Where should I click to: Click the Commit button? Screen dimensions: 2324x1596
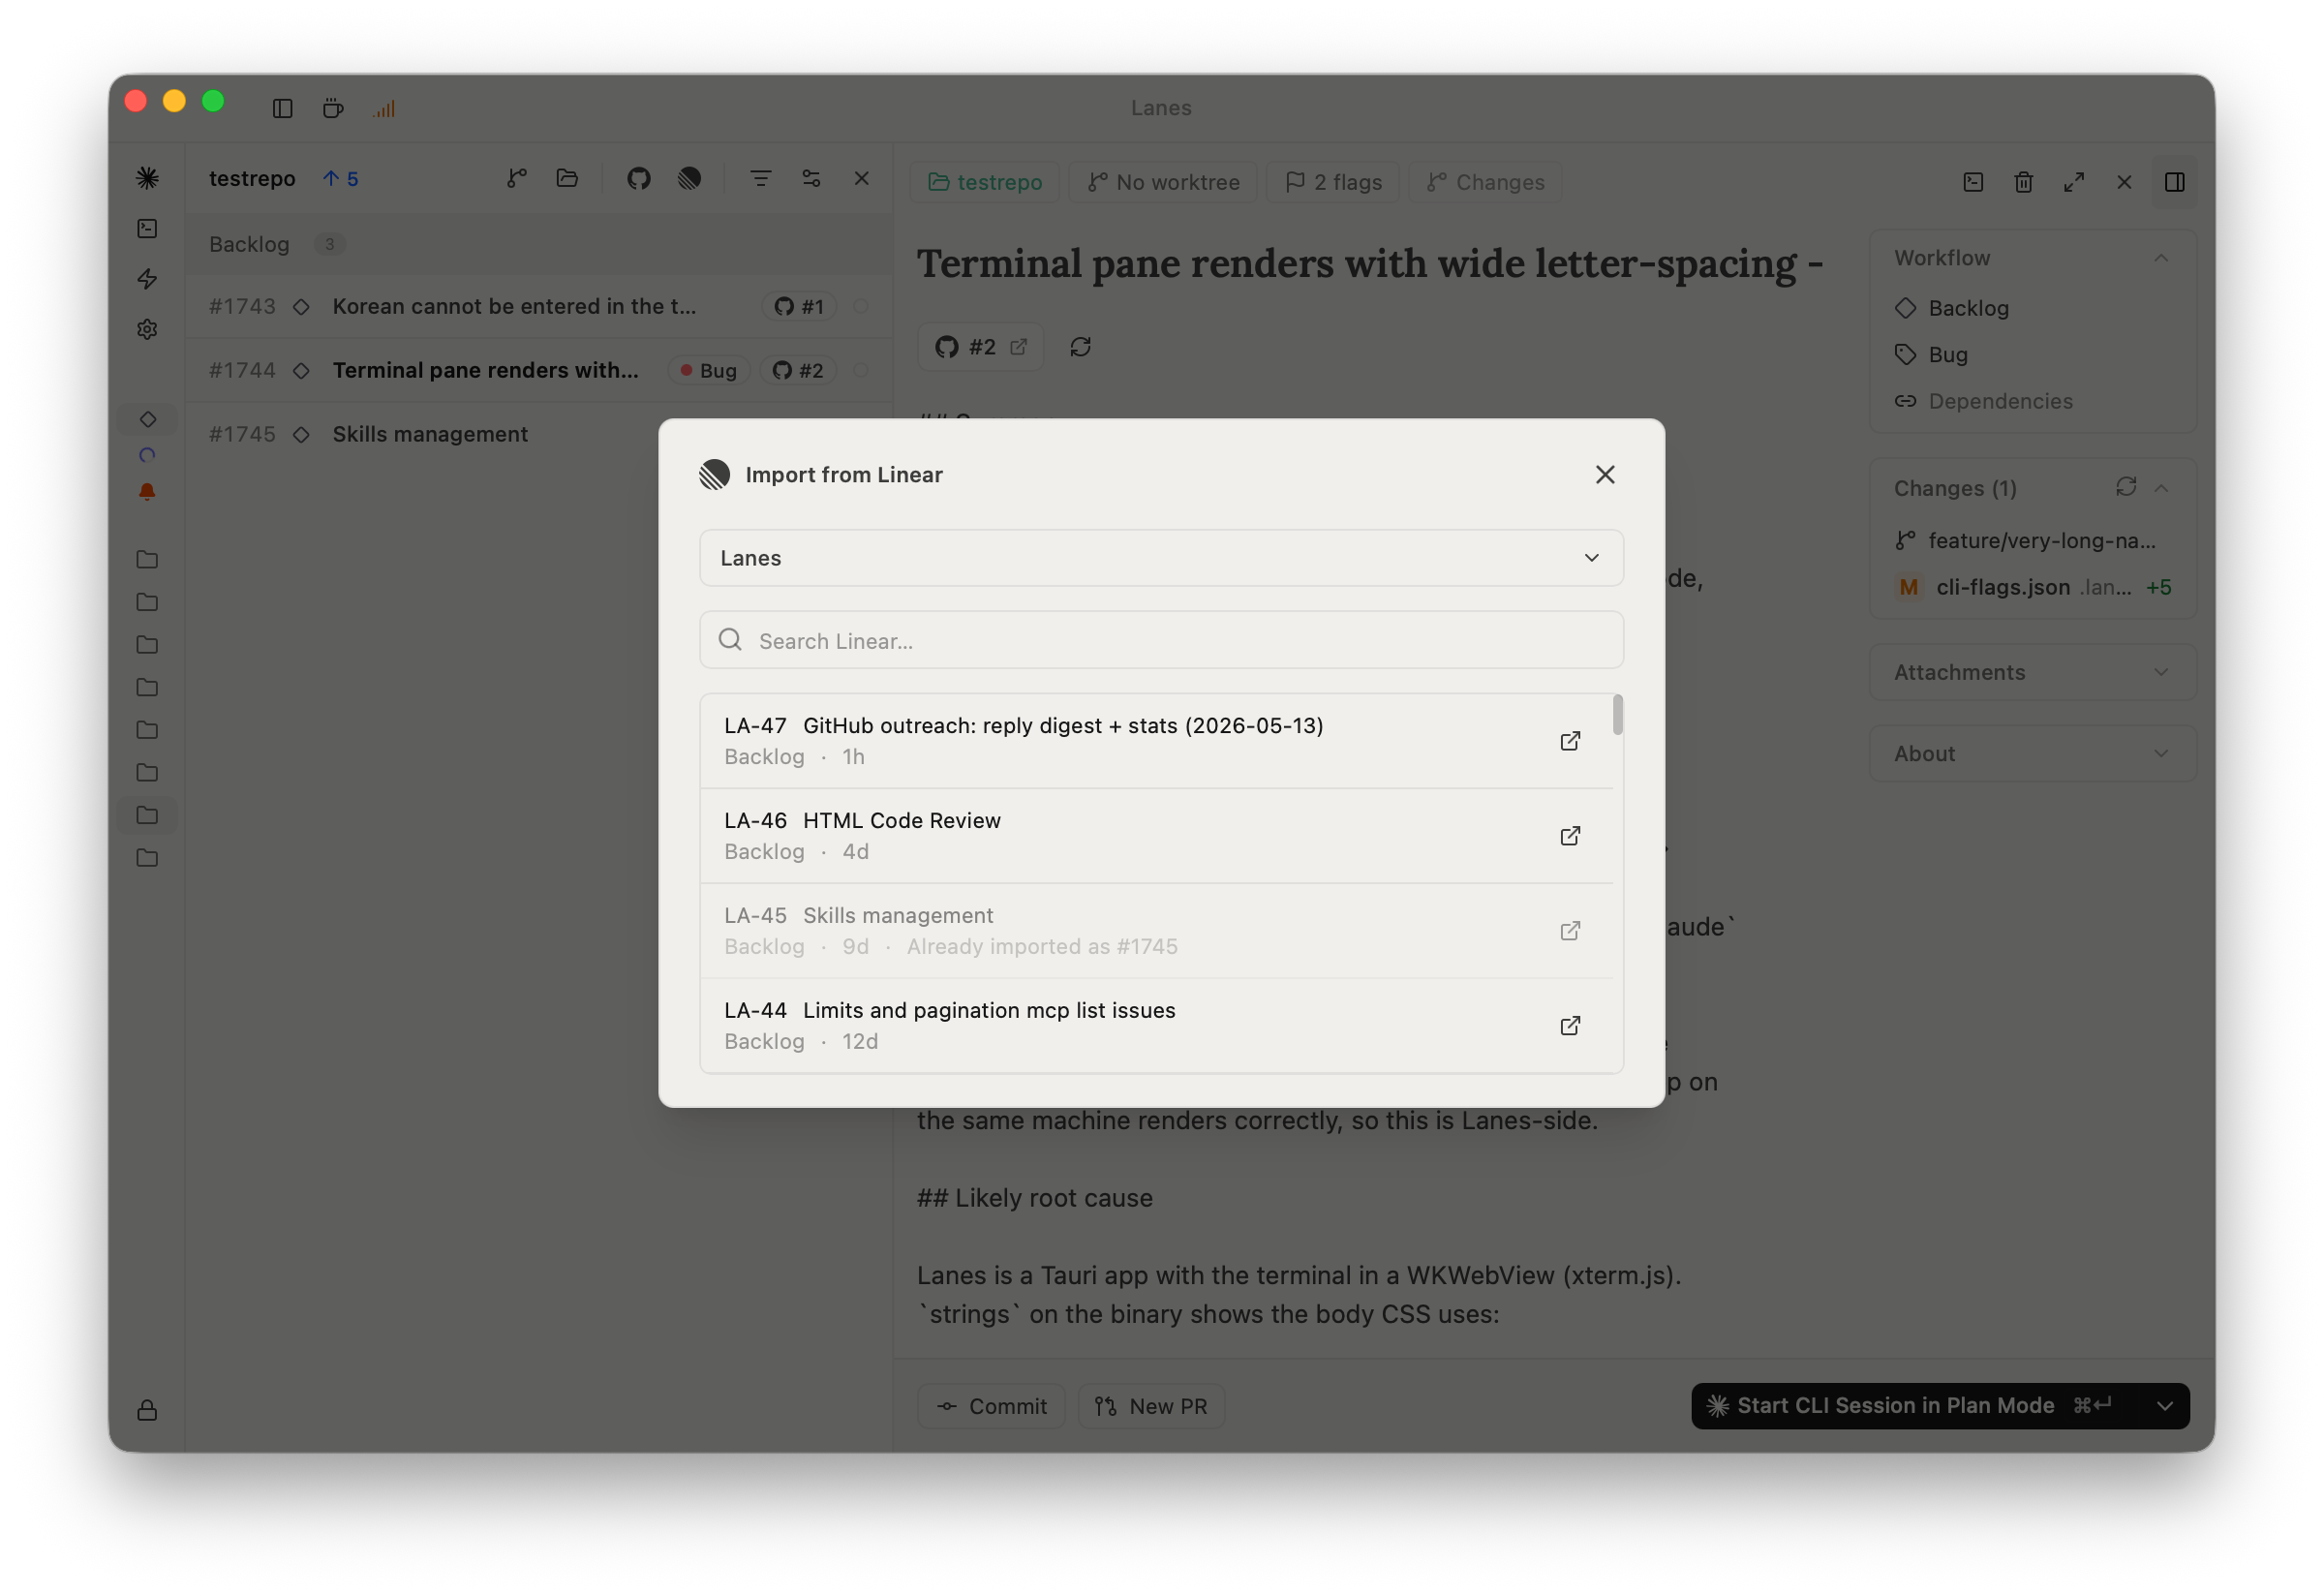pyautogui.click(x=990, y=1406)
